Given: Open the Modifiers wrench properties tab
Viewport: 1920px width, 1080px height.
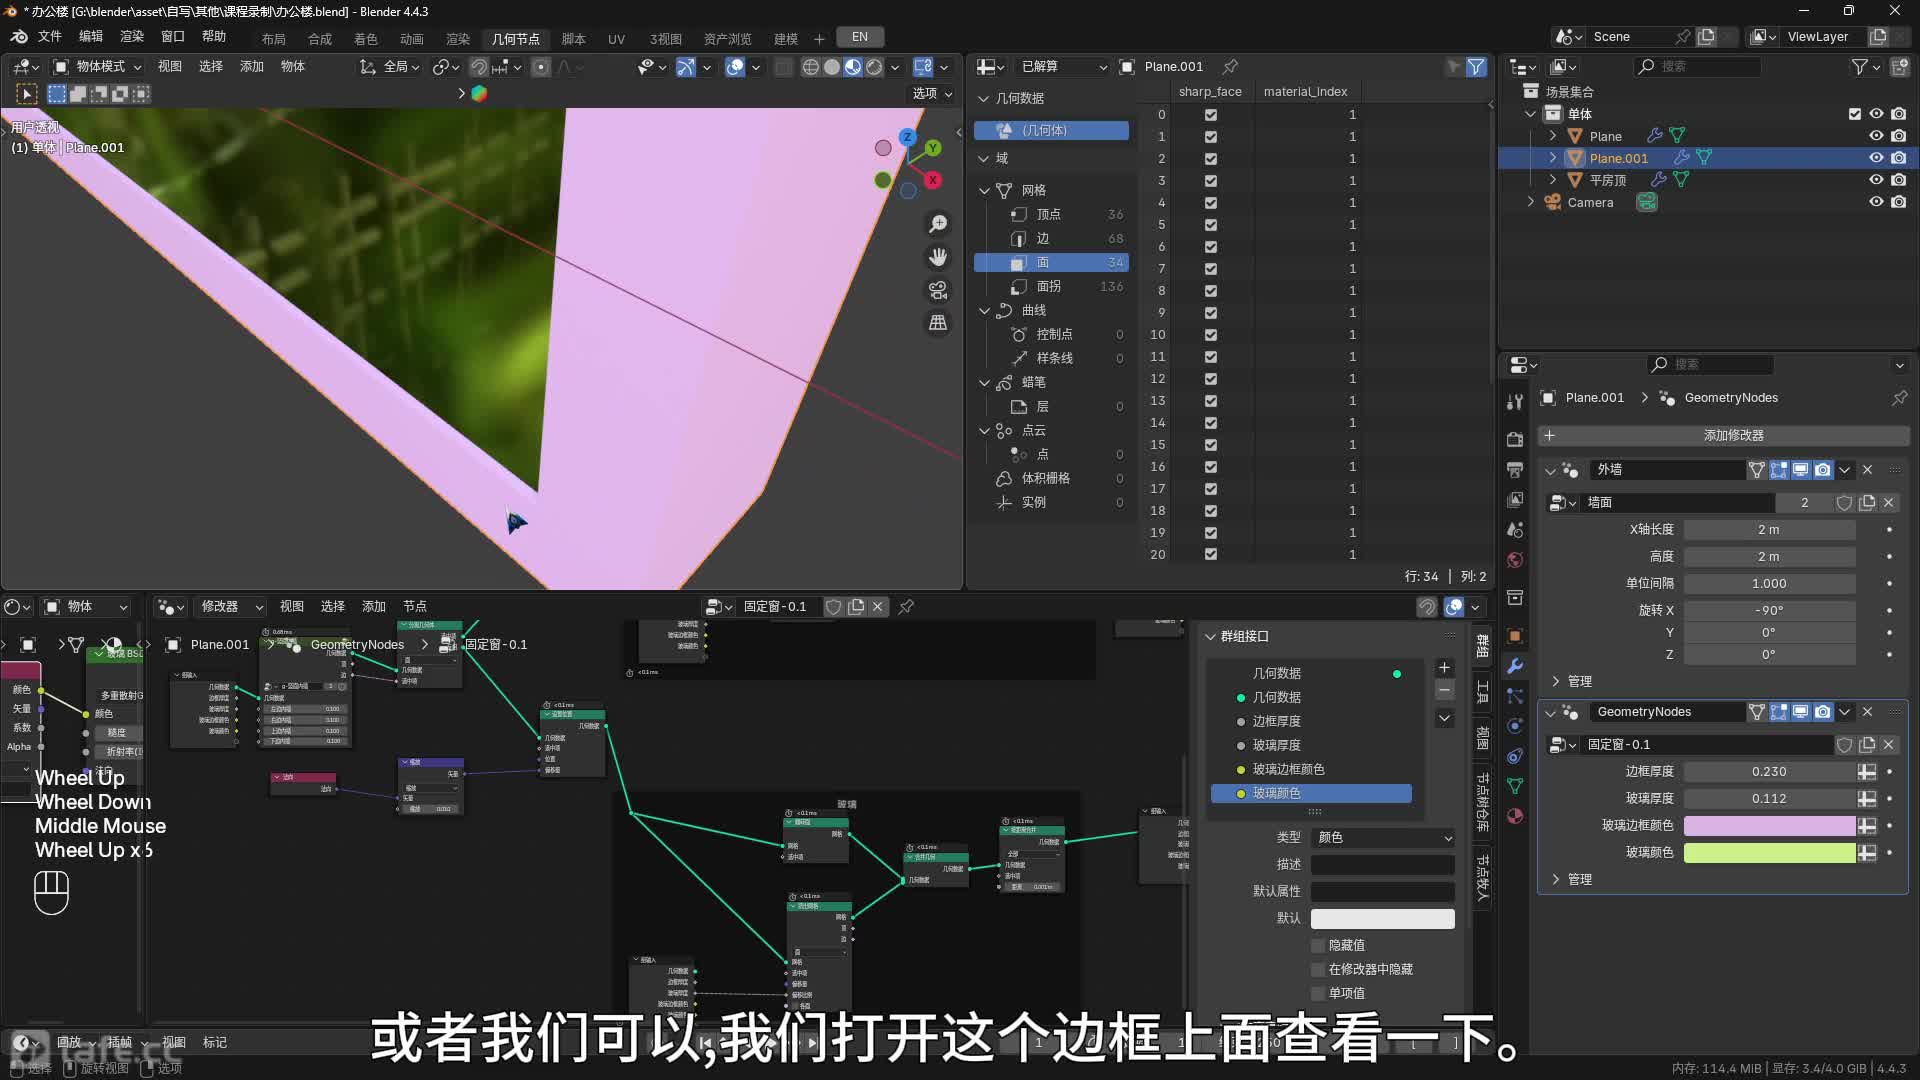Looking at the screenshot, I should 1515,666.
